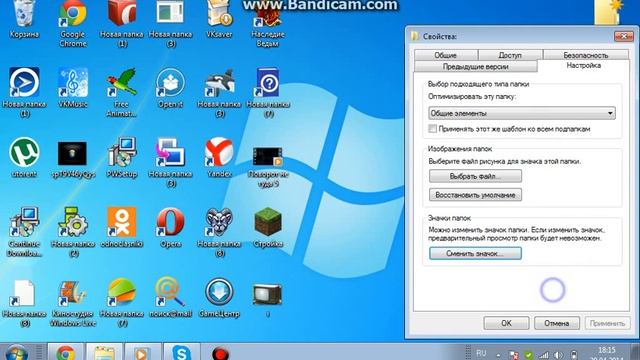640x360 pixels.
Task: Click the Выбрать файл... button
Action: pos(475,176)
